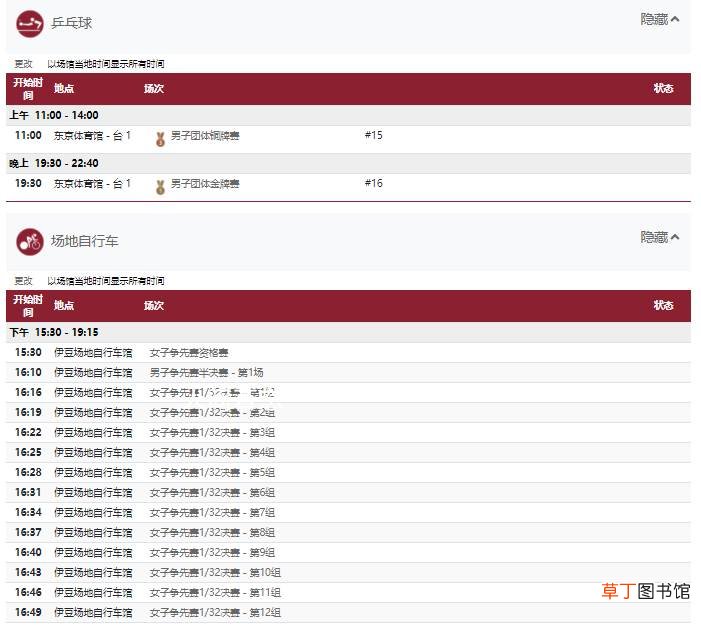
Task: Click match number #15
Action: pyautogui.click(x=374, y=135)
